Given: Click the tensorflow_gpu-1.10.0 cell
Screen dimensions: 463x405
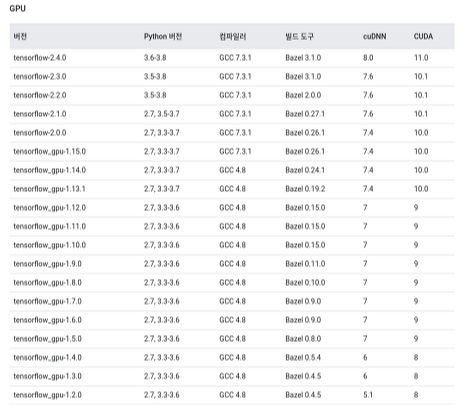Looking at the screenshot, I should pyautogui.click(x=50, y=245).
